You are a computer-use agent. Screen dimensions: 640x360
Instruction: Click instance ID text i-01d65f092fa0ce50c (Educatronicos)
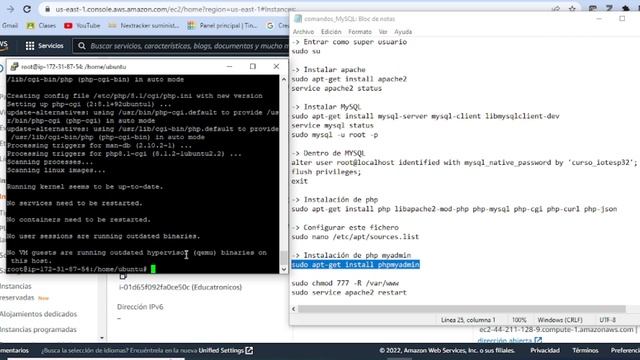[x=180, y=287]
